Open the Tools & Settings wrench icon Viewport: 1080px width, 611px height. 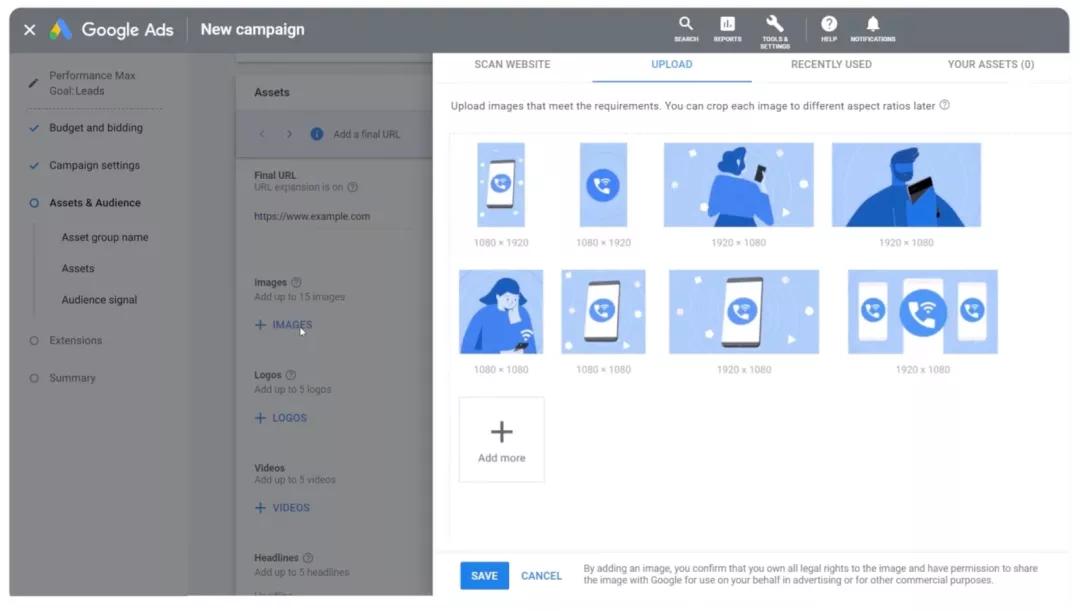[x=775, y=32]
